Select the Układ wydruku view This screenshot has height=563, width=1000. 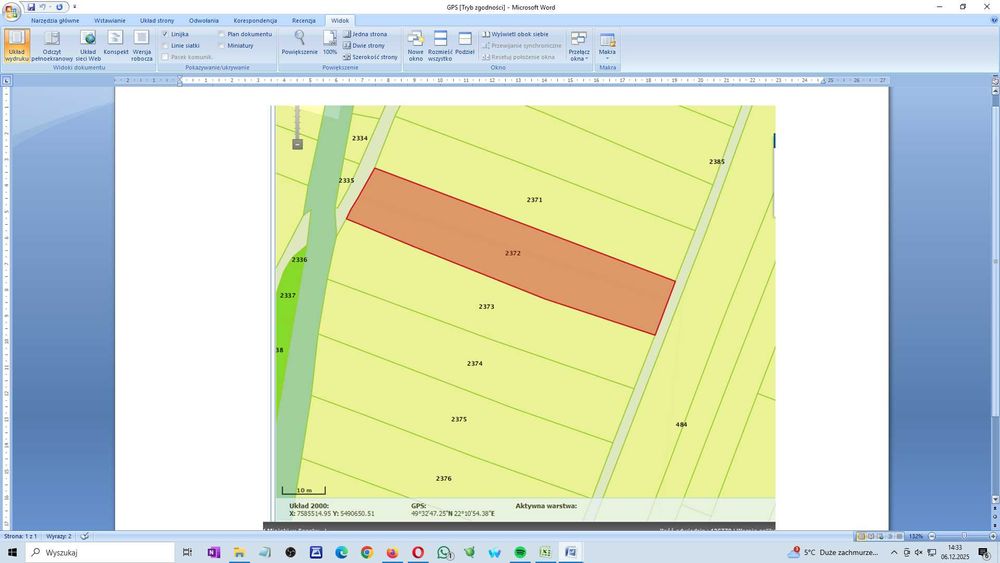point(17,45)
